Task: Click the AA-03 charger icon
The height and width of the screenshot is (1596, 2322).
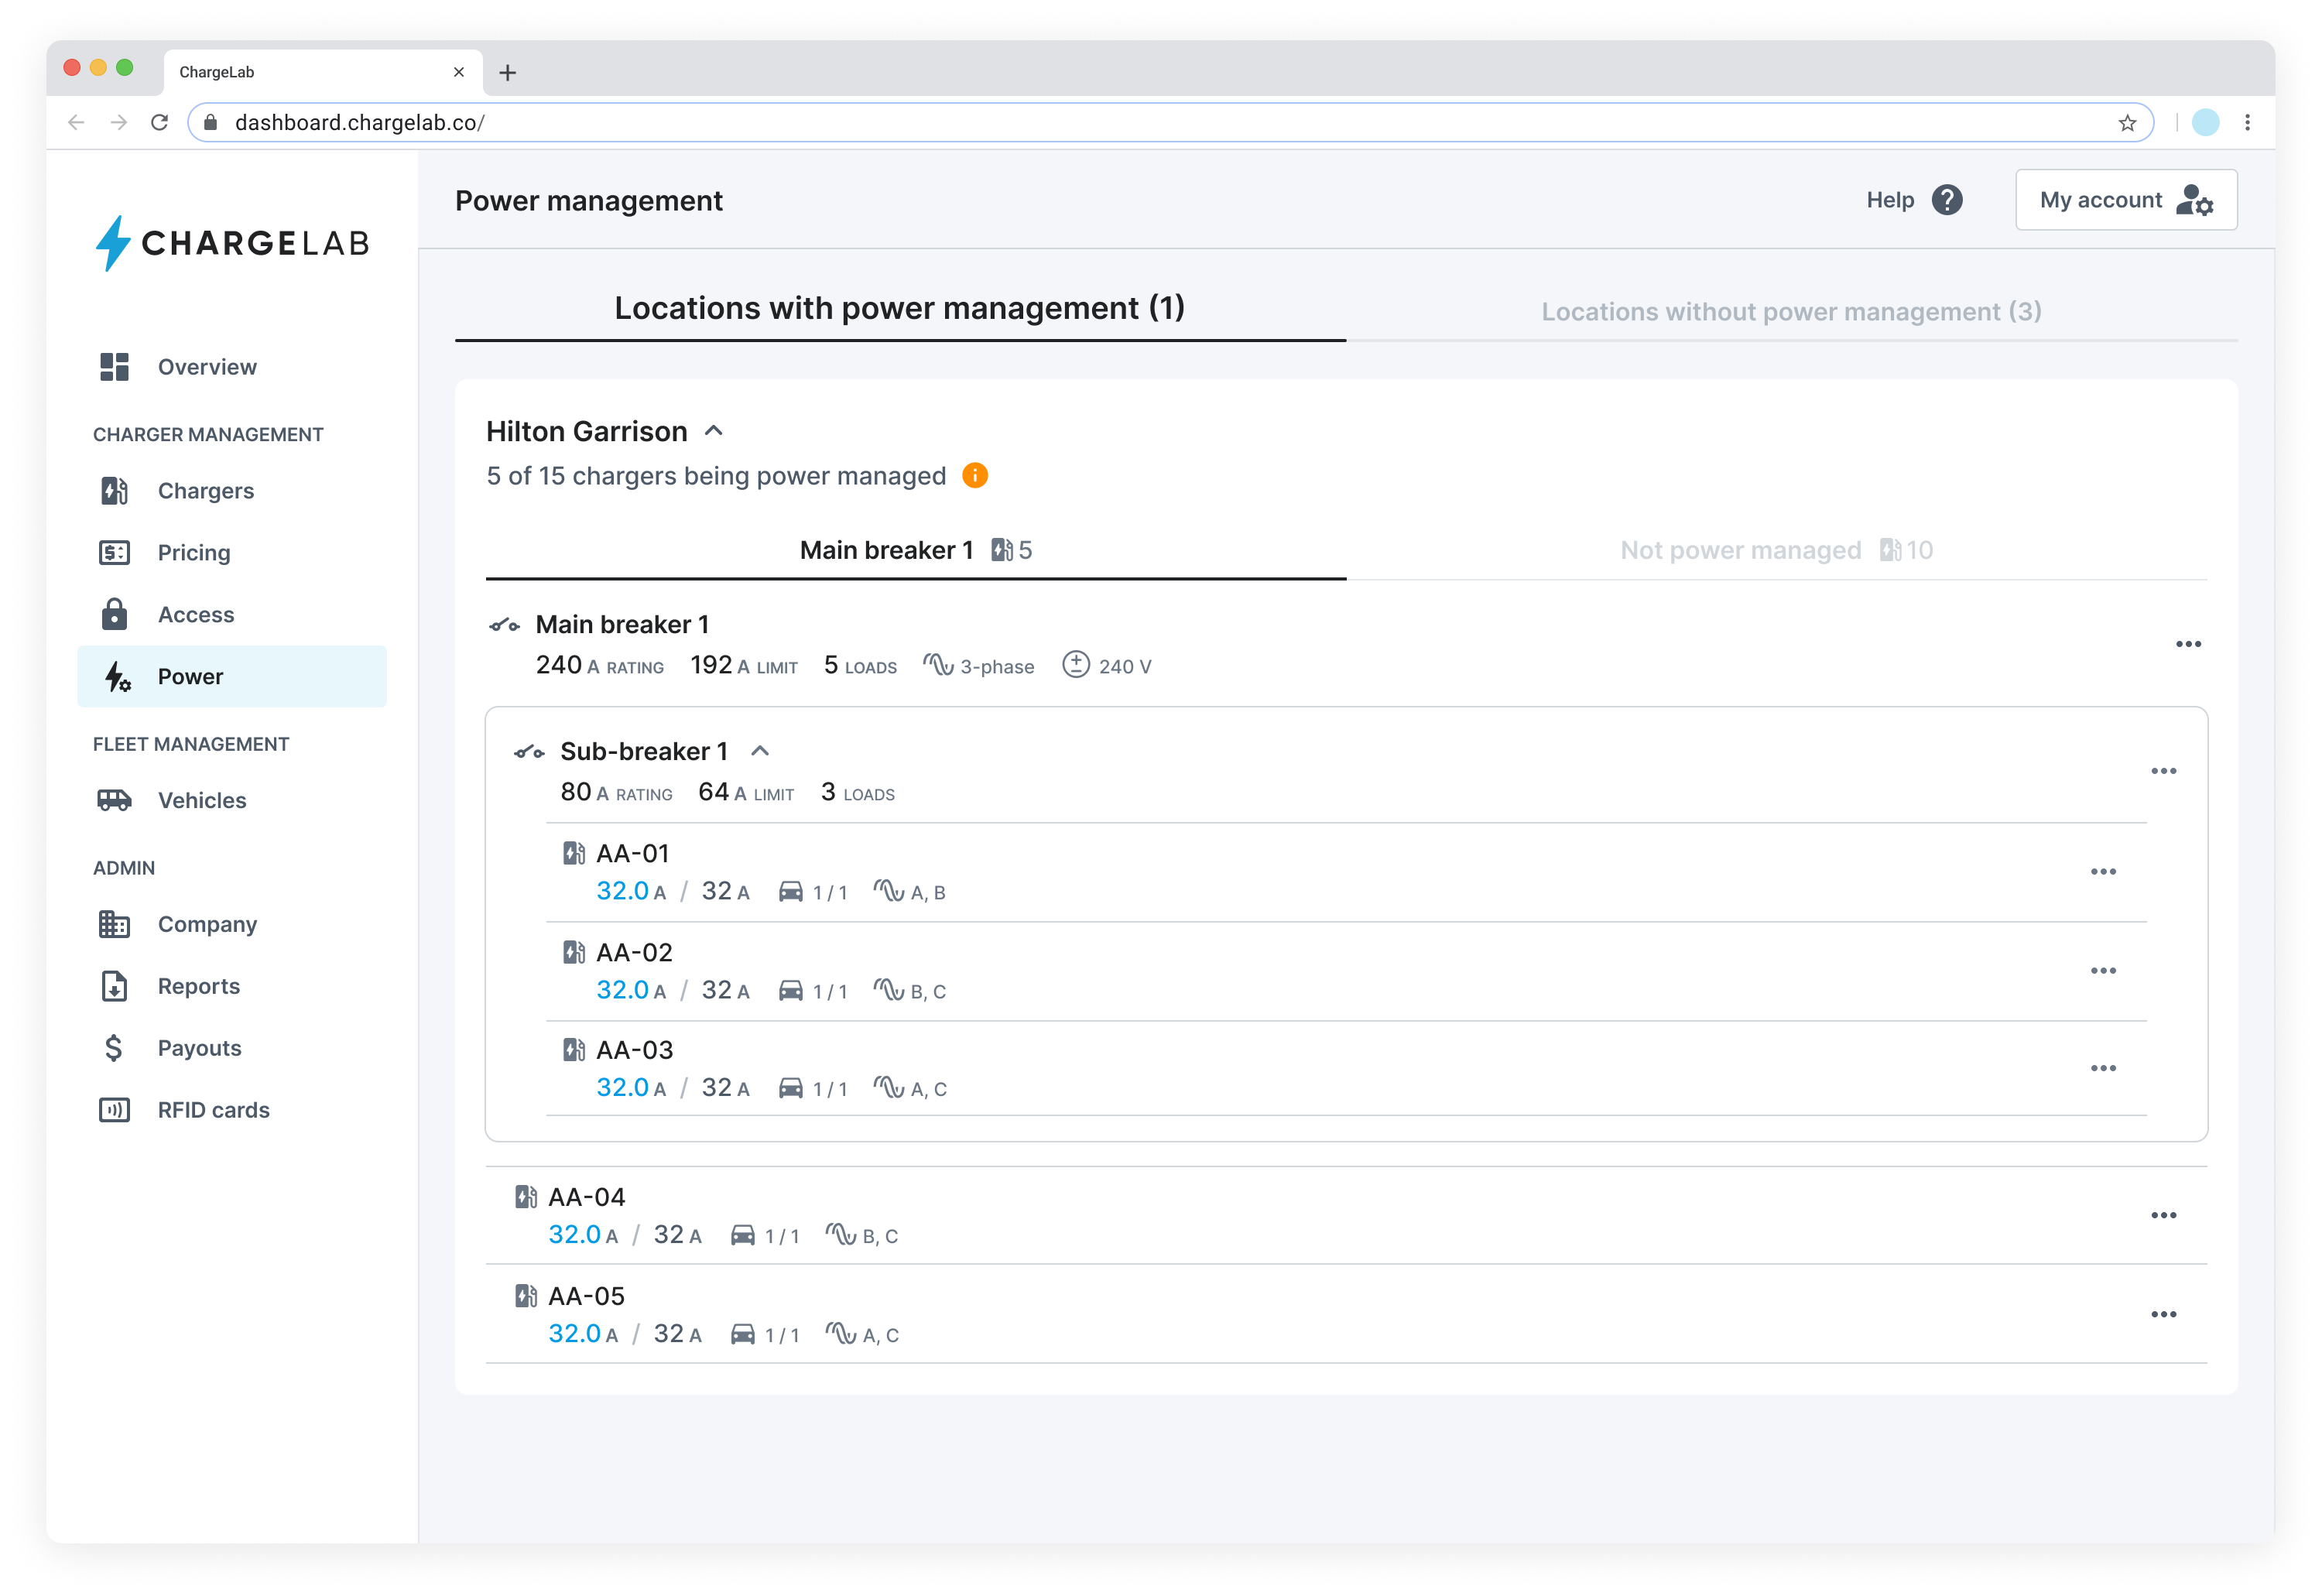Action: (x=574, y=1050)
